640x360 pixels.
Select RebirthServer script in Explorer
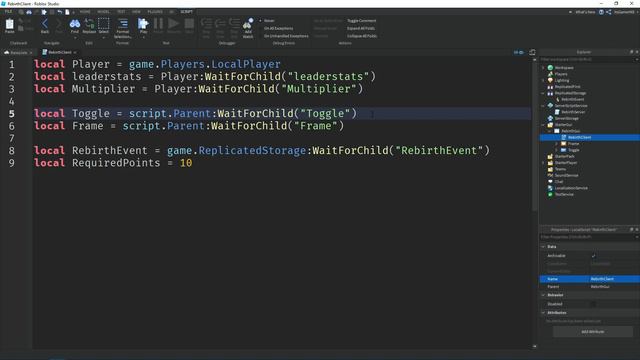point(573,112)
